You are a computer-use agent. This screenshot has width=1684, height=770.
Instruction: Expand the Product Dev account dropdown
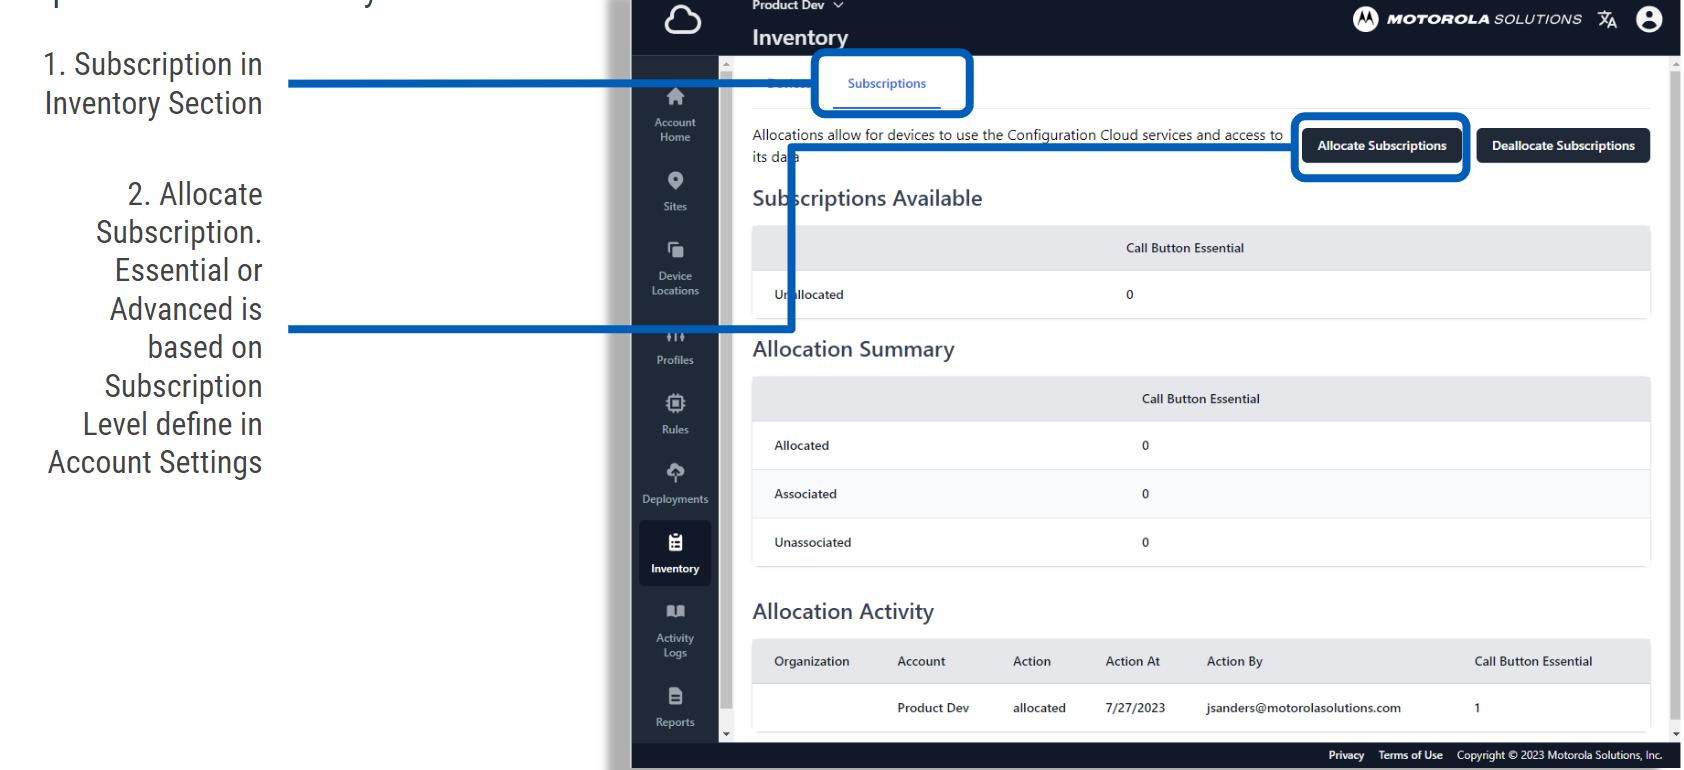(x=797, y=6)
